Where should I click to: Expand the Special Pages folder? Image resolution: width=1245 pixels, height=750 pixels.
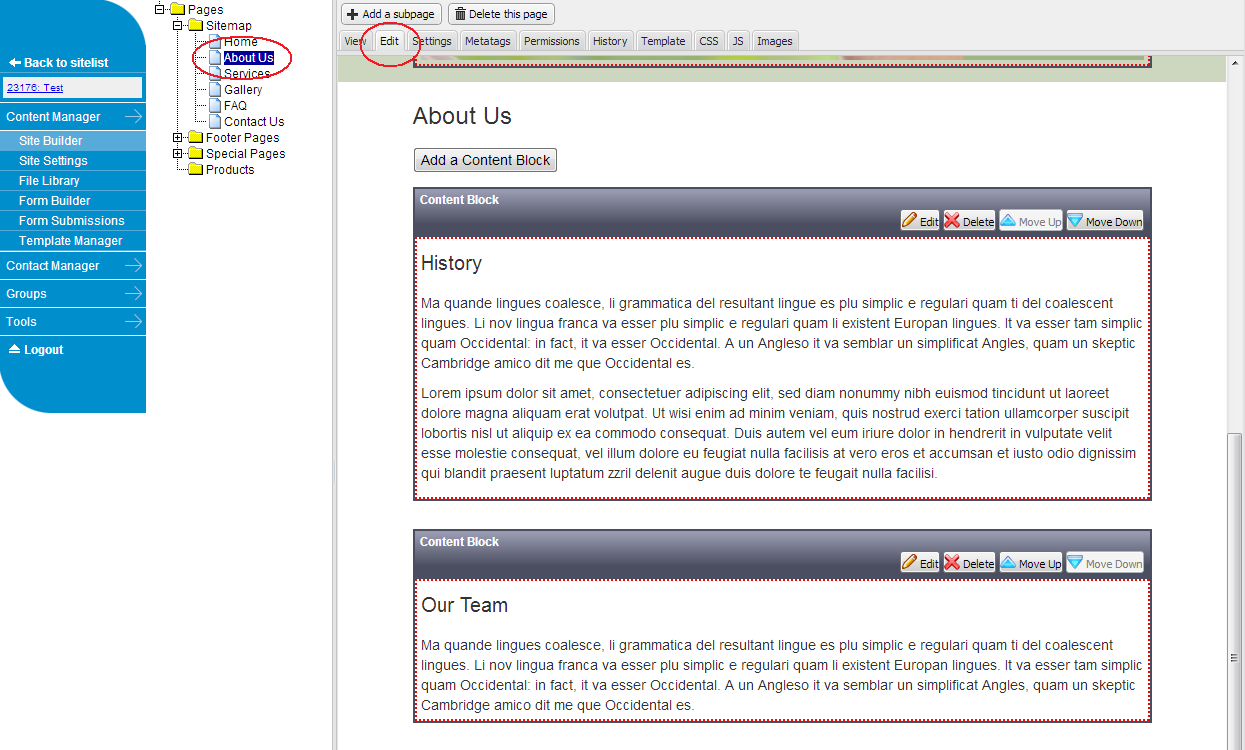point(178,154)
